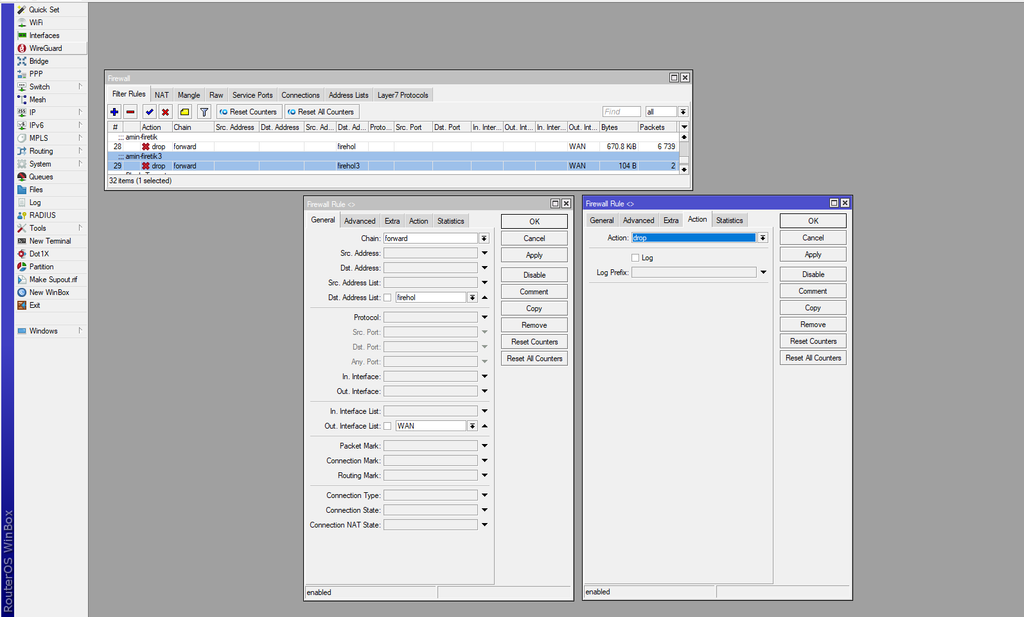Click Comment in right Firewall Rule window
The width and height of the screenshot is (1024, 617).
[x=813, y=291]
